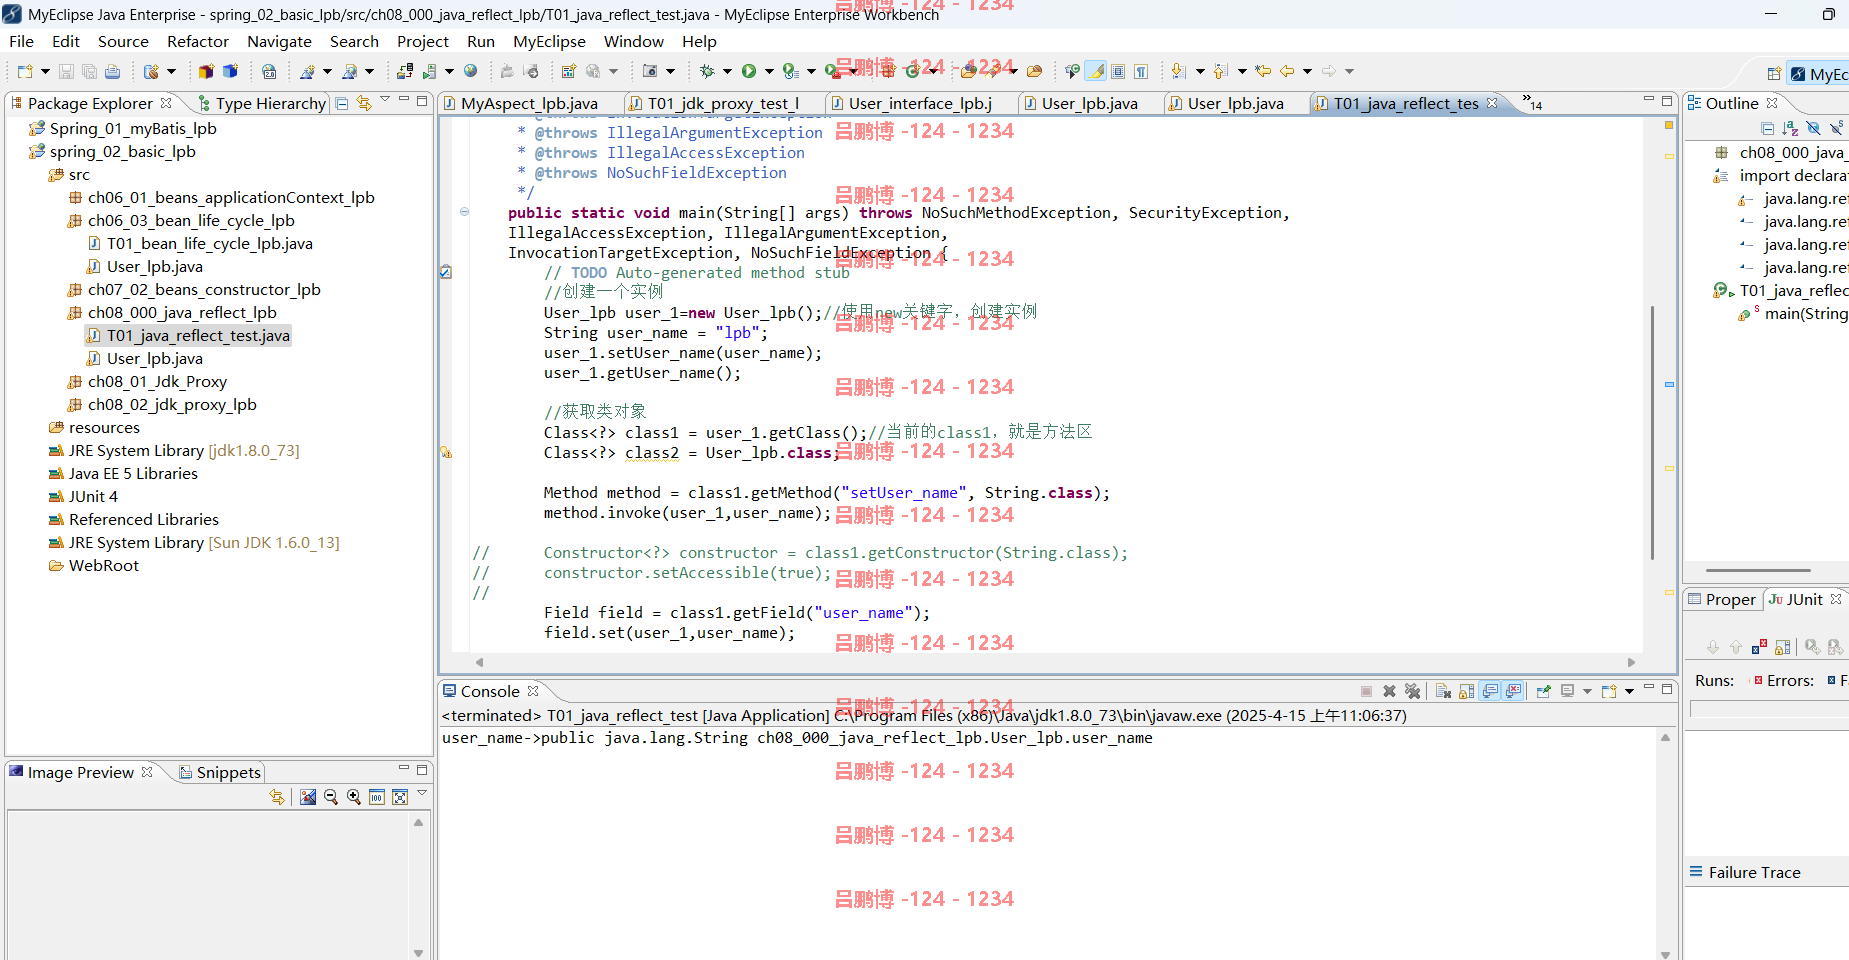Click Remove All Terminated Launches icon
The height and width of the screenshot is (960, 1849).
(1412, 691)
